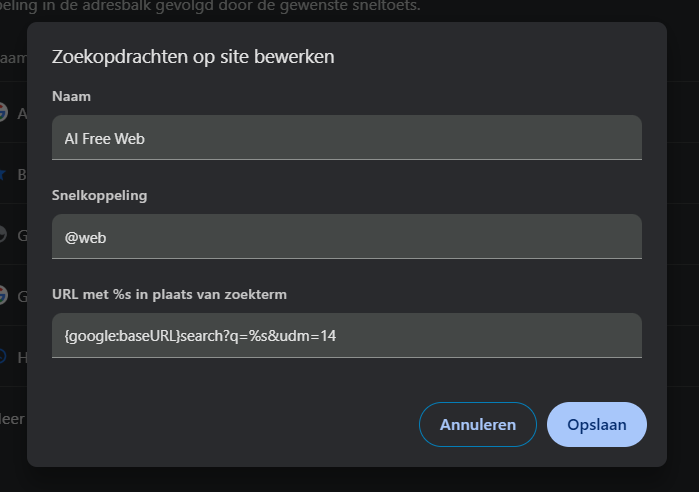
Task: Click the dimmed adresbalk description text at the top
Action: point(210,6)
